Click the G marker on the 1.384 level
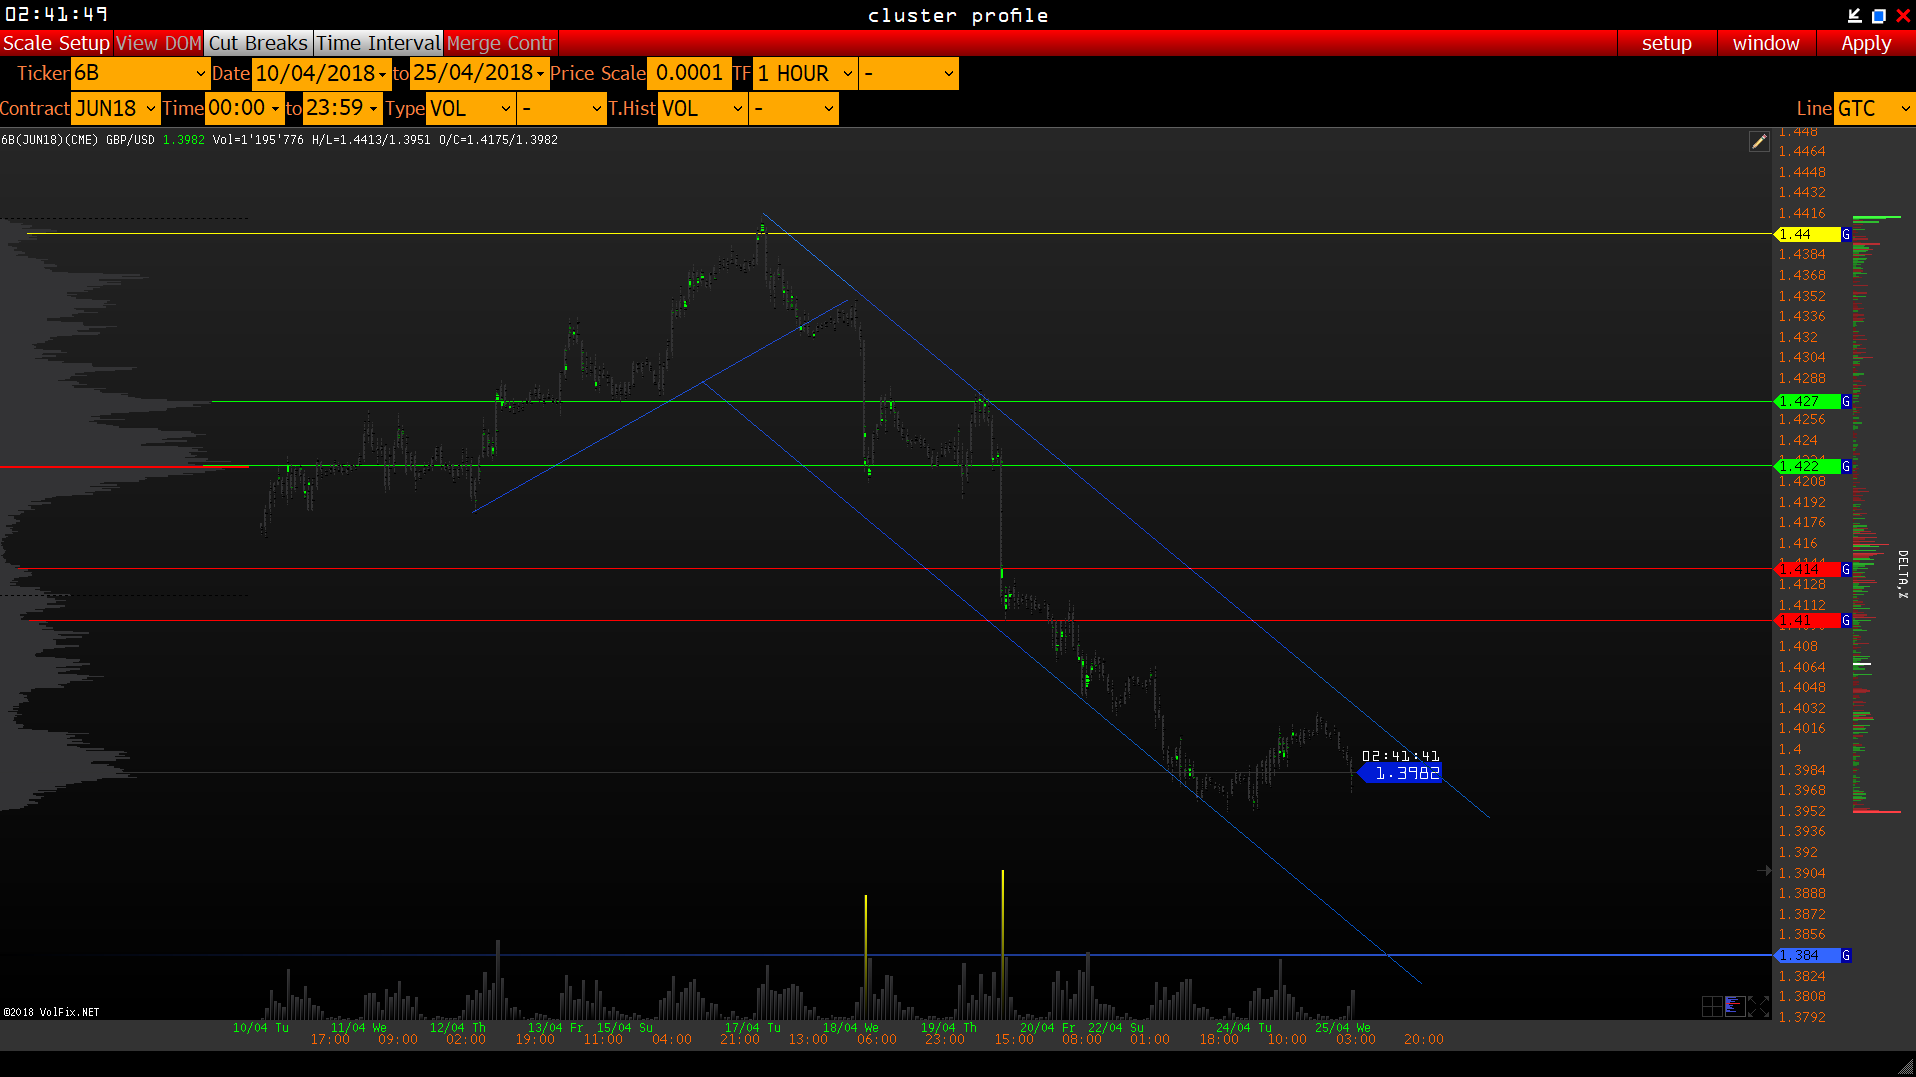Image resolution: width=1916 pixels, height=1077 pixels. click(x=1846, y=956)
